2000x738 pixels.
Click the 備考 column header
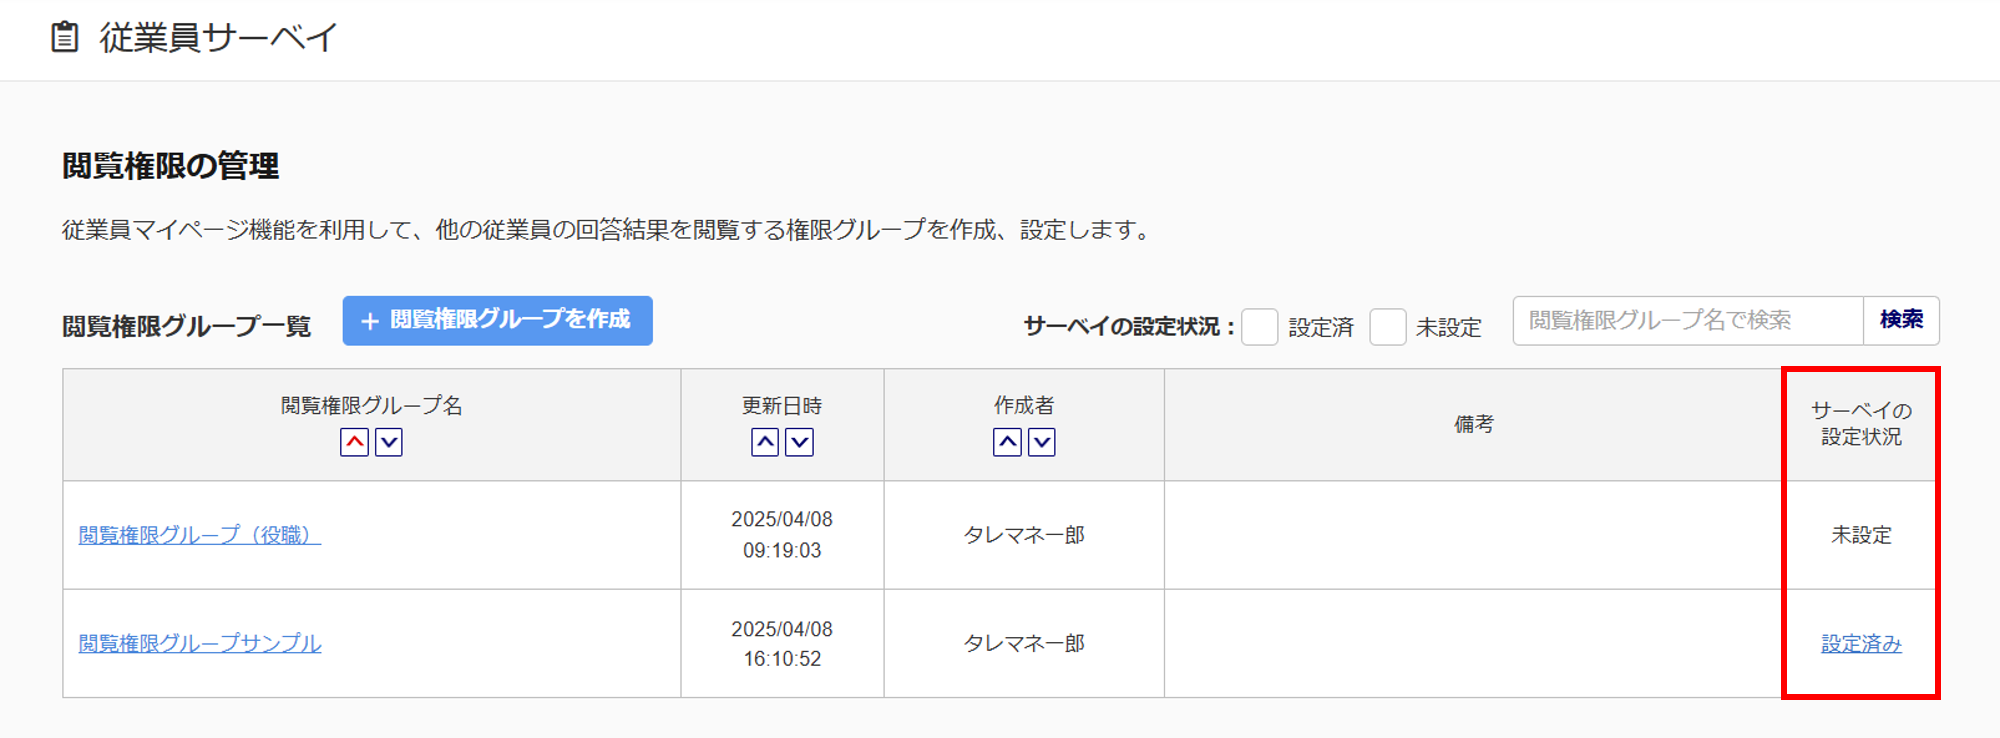pos(1473,424)
